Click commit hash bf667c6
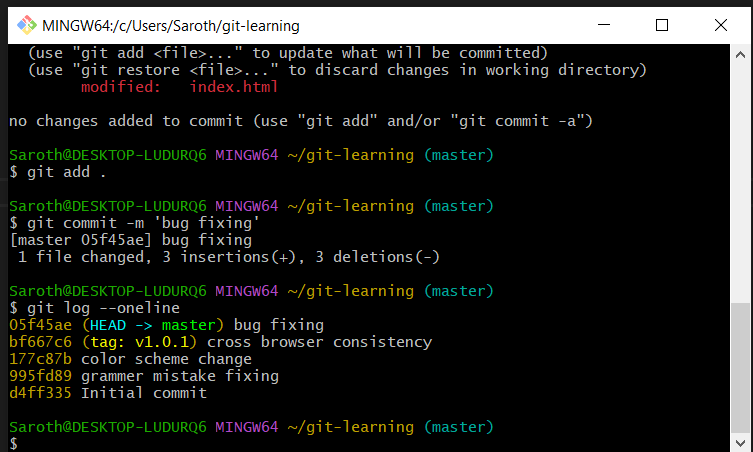 (40, 342)
